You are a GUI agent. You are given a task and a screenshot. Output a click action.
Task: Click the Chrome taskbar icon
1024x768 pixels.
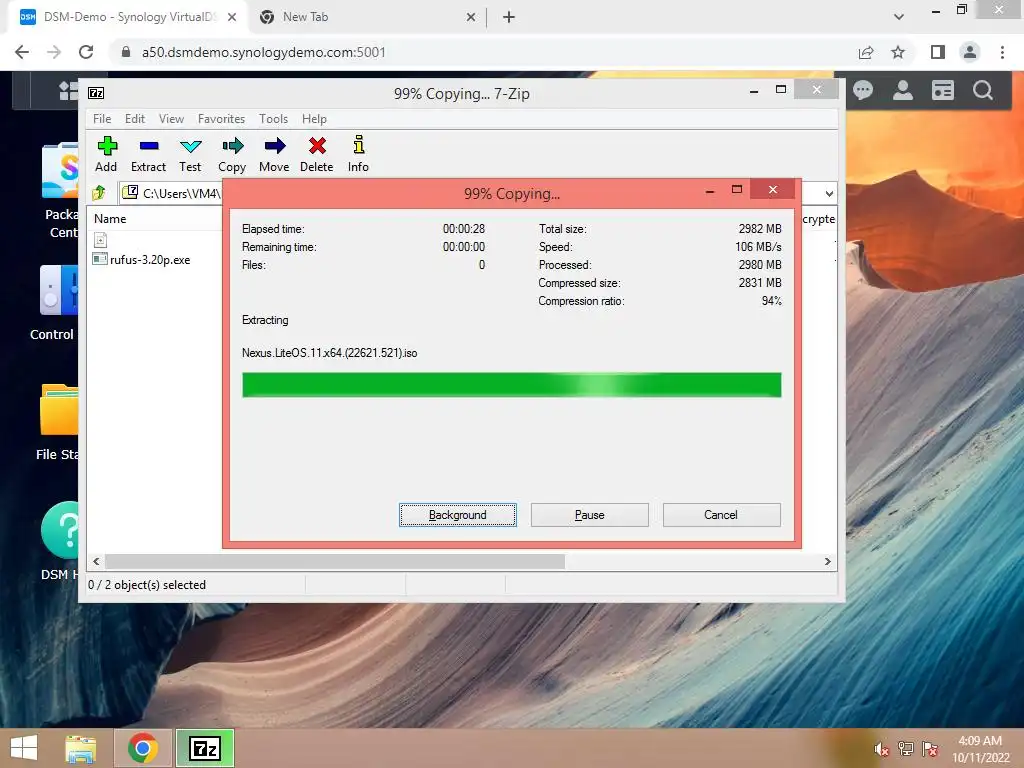[143, 748]
